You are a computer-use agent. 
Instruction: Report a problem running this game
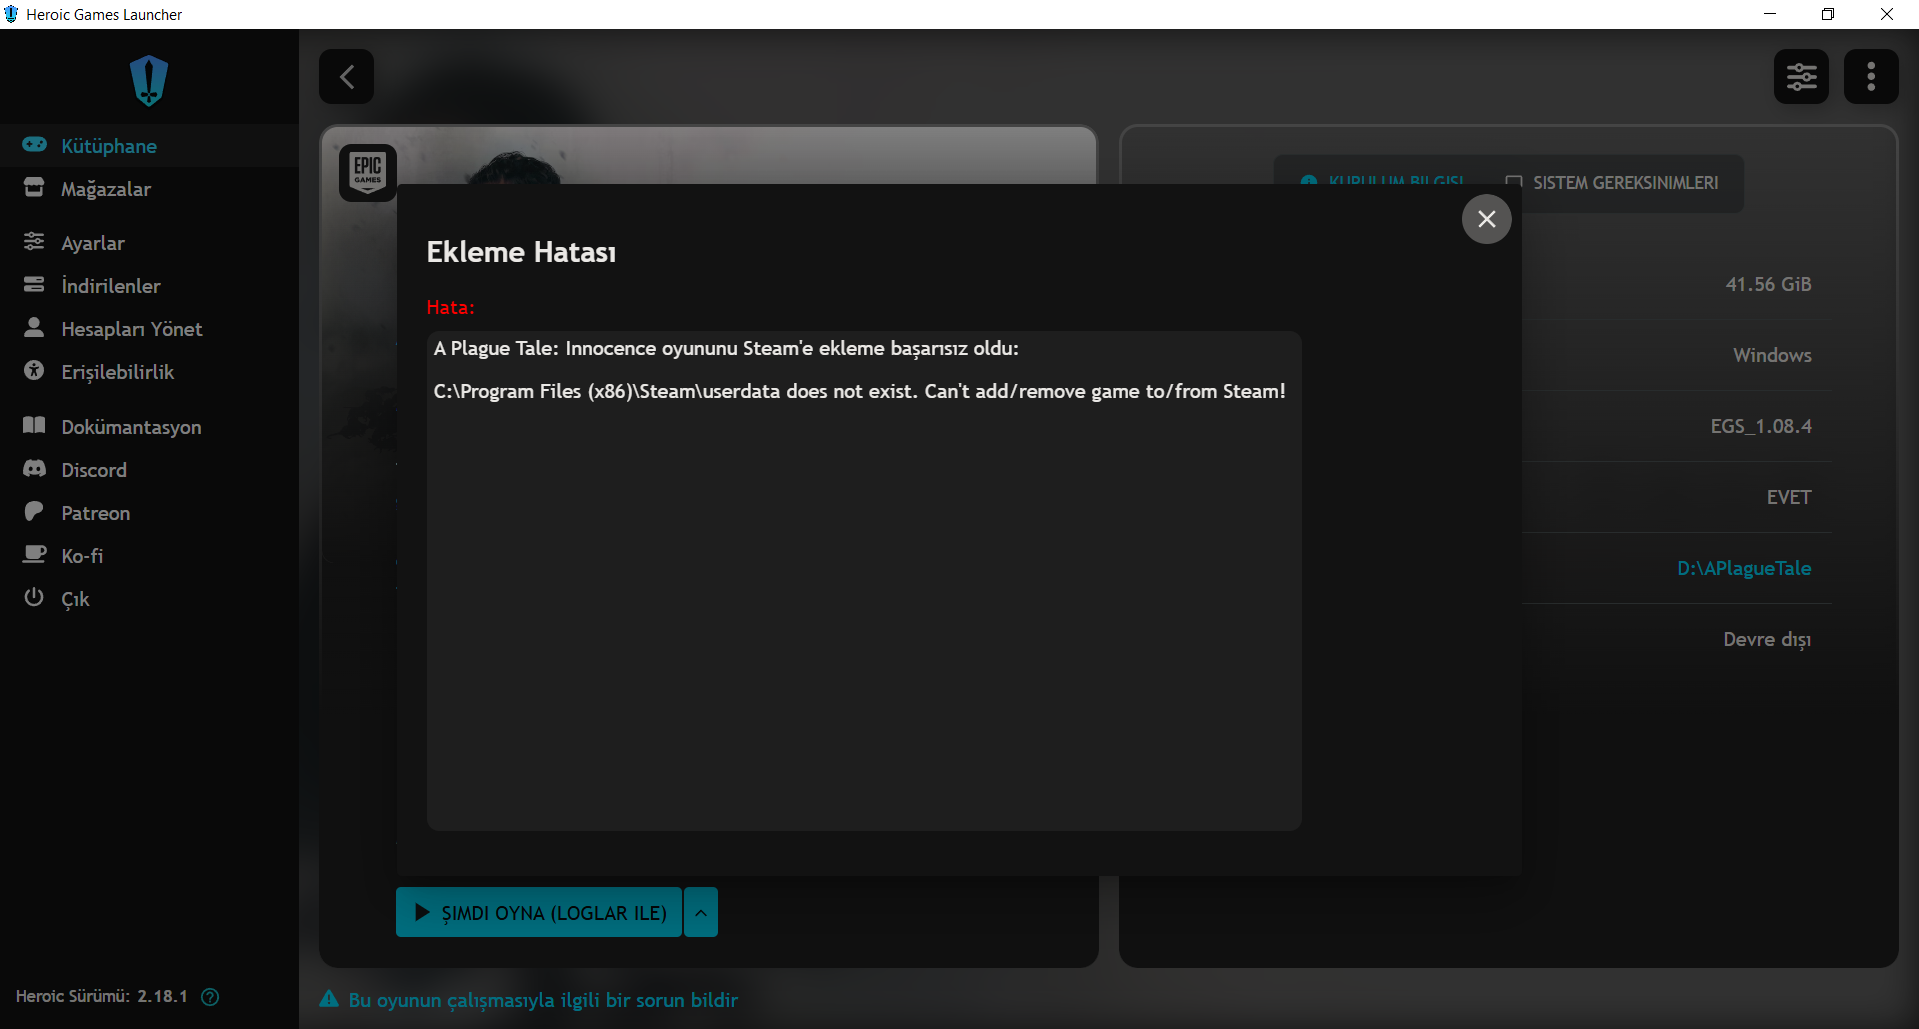(x=543, y=1000)
